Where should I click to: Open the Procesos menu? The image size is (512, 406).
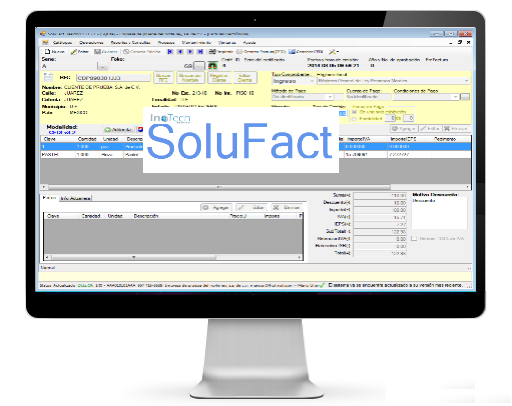166,43
